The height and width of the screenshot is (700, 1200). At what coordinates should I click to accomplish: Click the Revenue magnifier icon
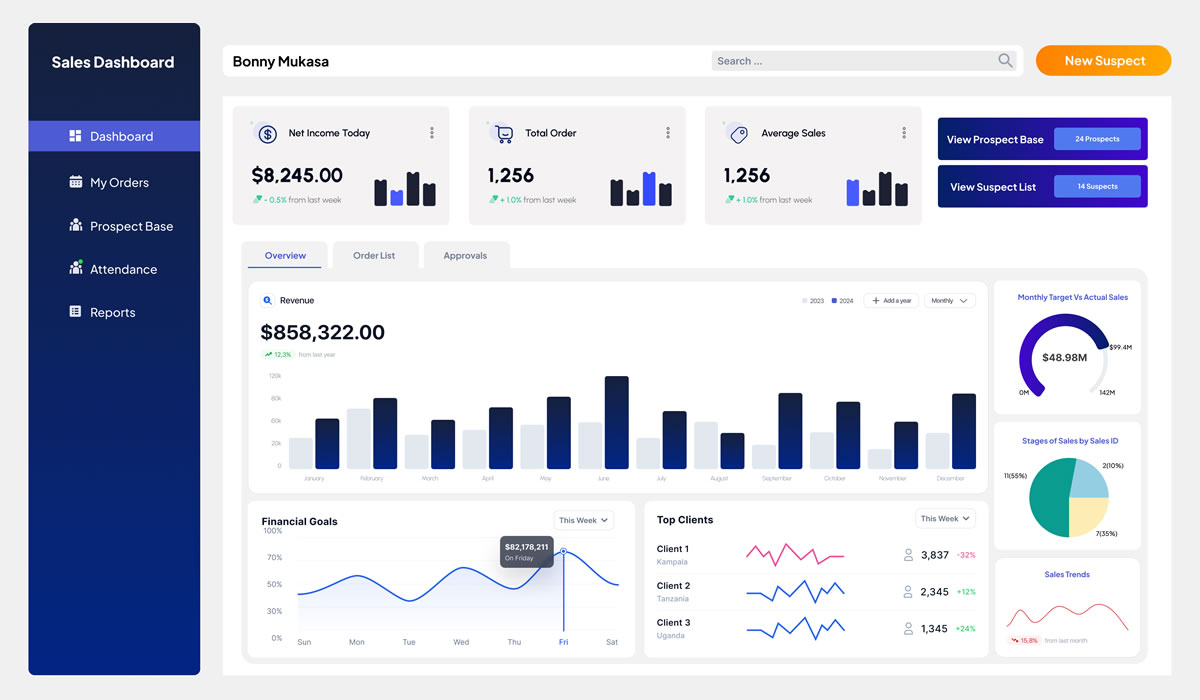(x=267, y=300)
